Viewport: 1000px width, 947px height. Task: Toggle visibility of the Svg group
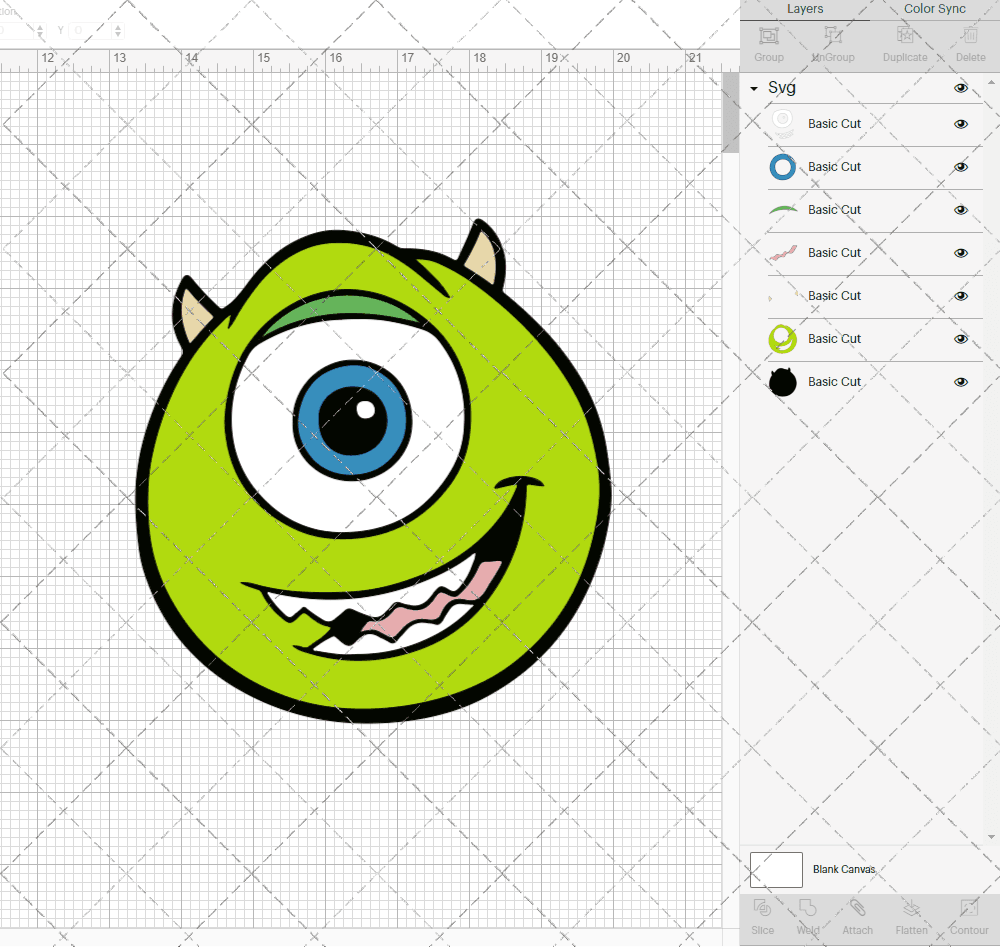[x=961, y=88]
